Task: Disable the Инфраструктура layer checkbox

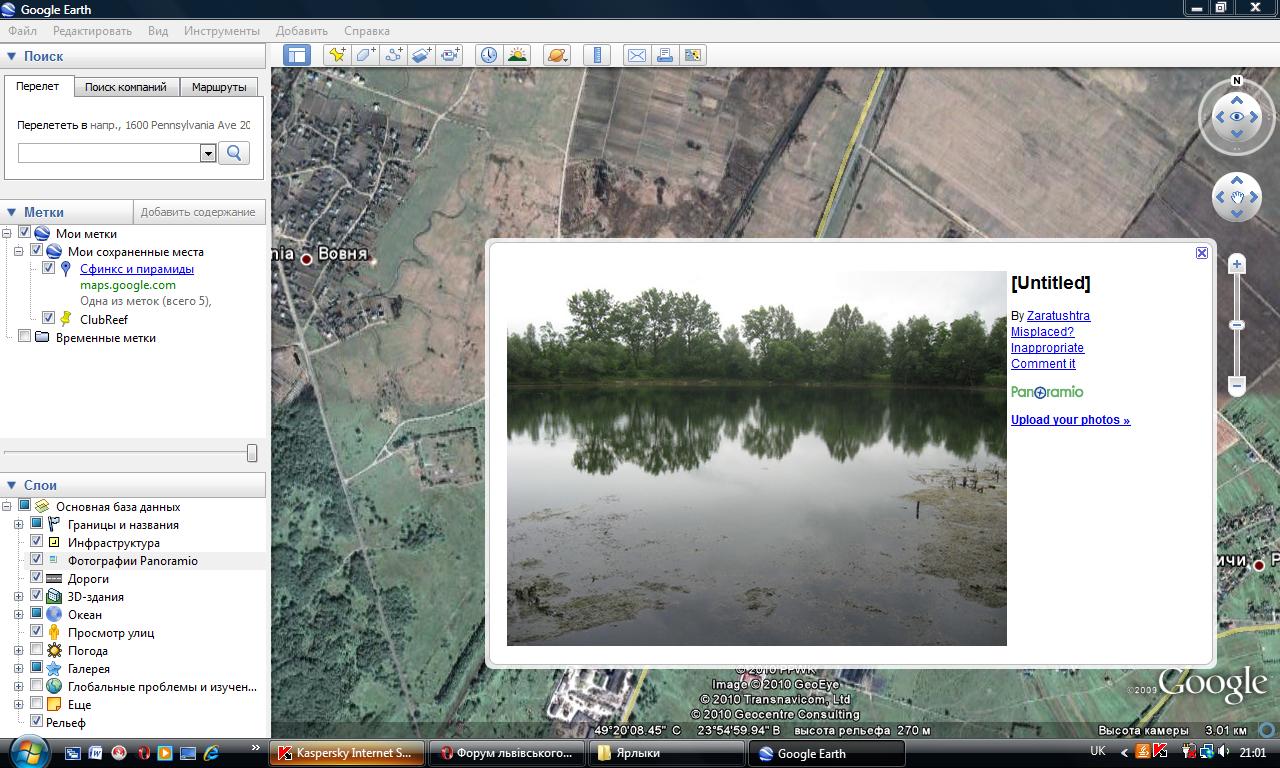Action: (x=37, y=542)
